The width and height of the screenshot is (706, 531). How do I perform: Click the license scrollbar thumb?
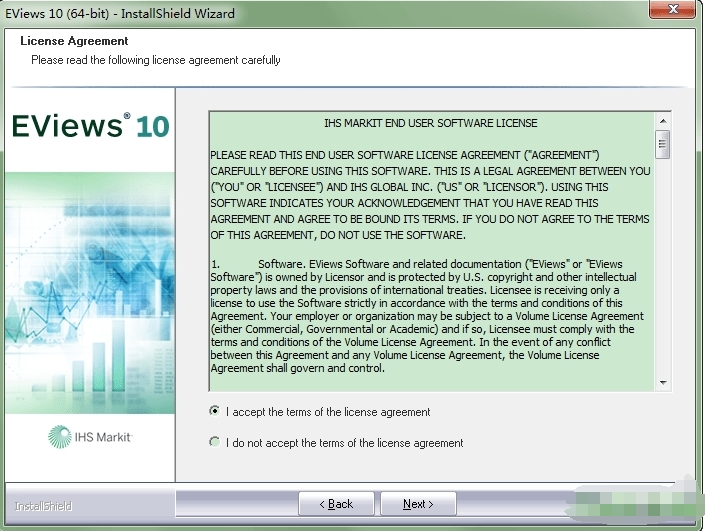point(663,144)
